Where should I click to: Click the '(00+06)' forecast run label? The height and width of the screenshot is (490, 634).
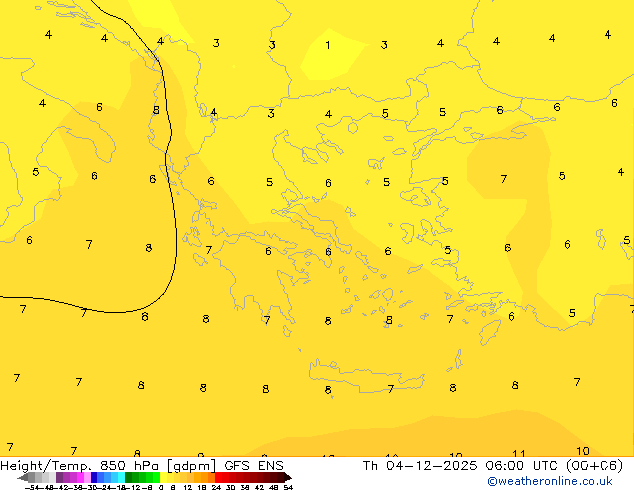click(x=594, y=466)
